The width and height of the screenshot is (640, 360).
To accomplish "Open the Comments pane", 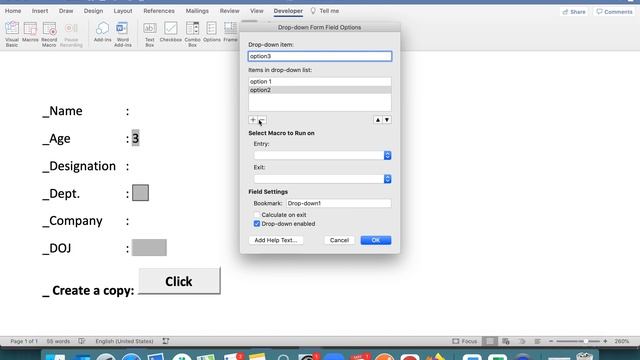I will pyautogui.click(x=614, y=12).
